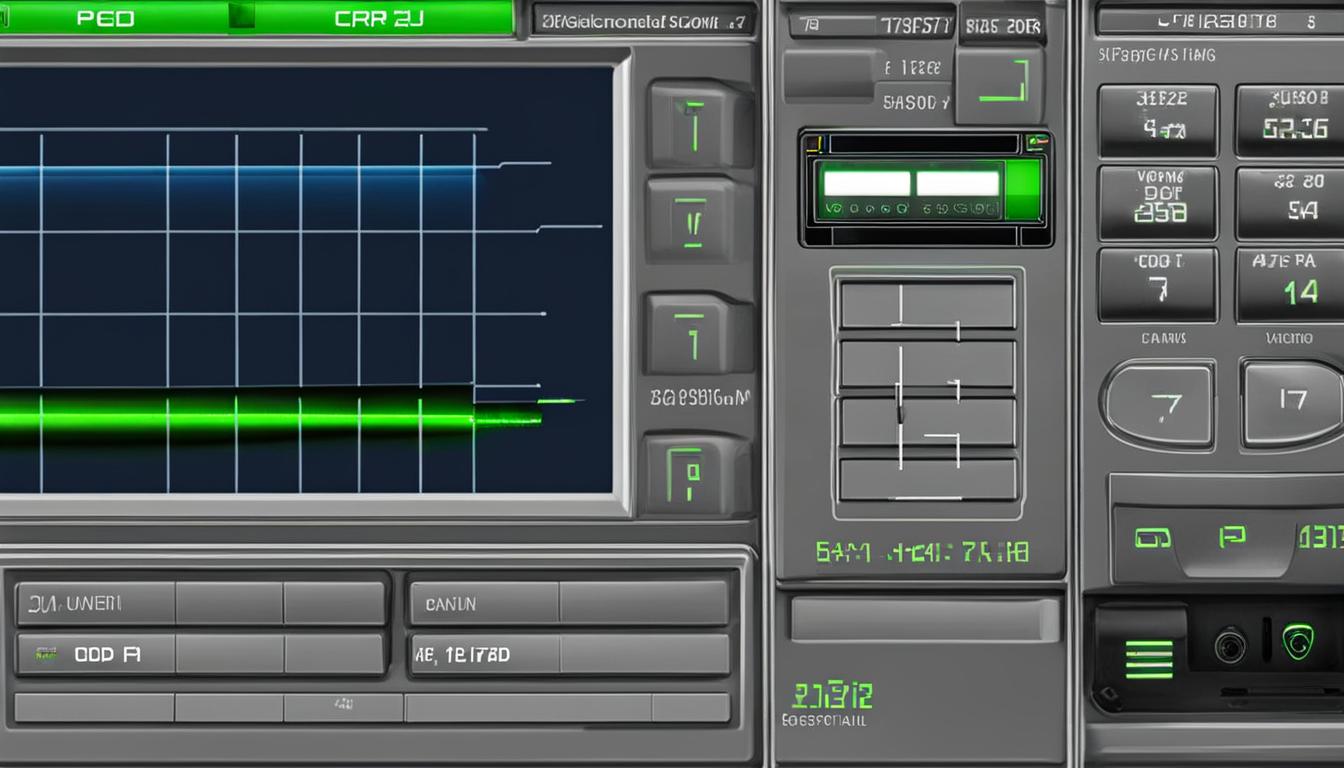Image resolution: width=1344 pixels, height=768 pixels.
Task: Expand the AE, 1E I7BD row
Action: [568, 655]
